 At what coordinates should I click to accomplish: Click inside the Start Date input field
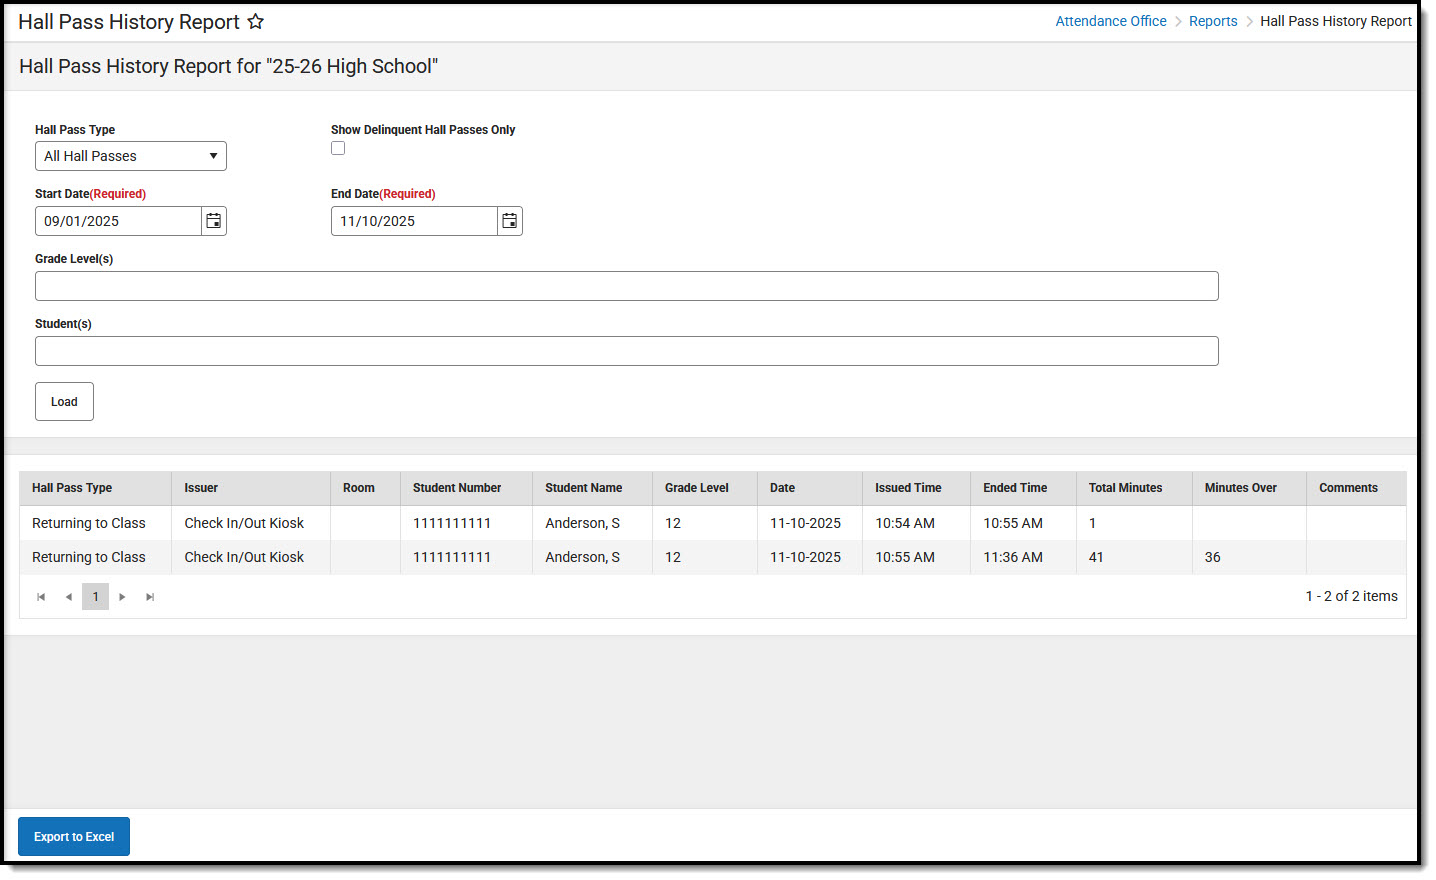point(117,220)
